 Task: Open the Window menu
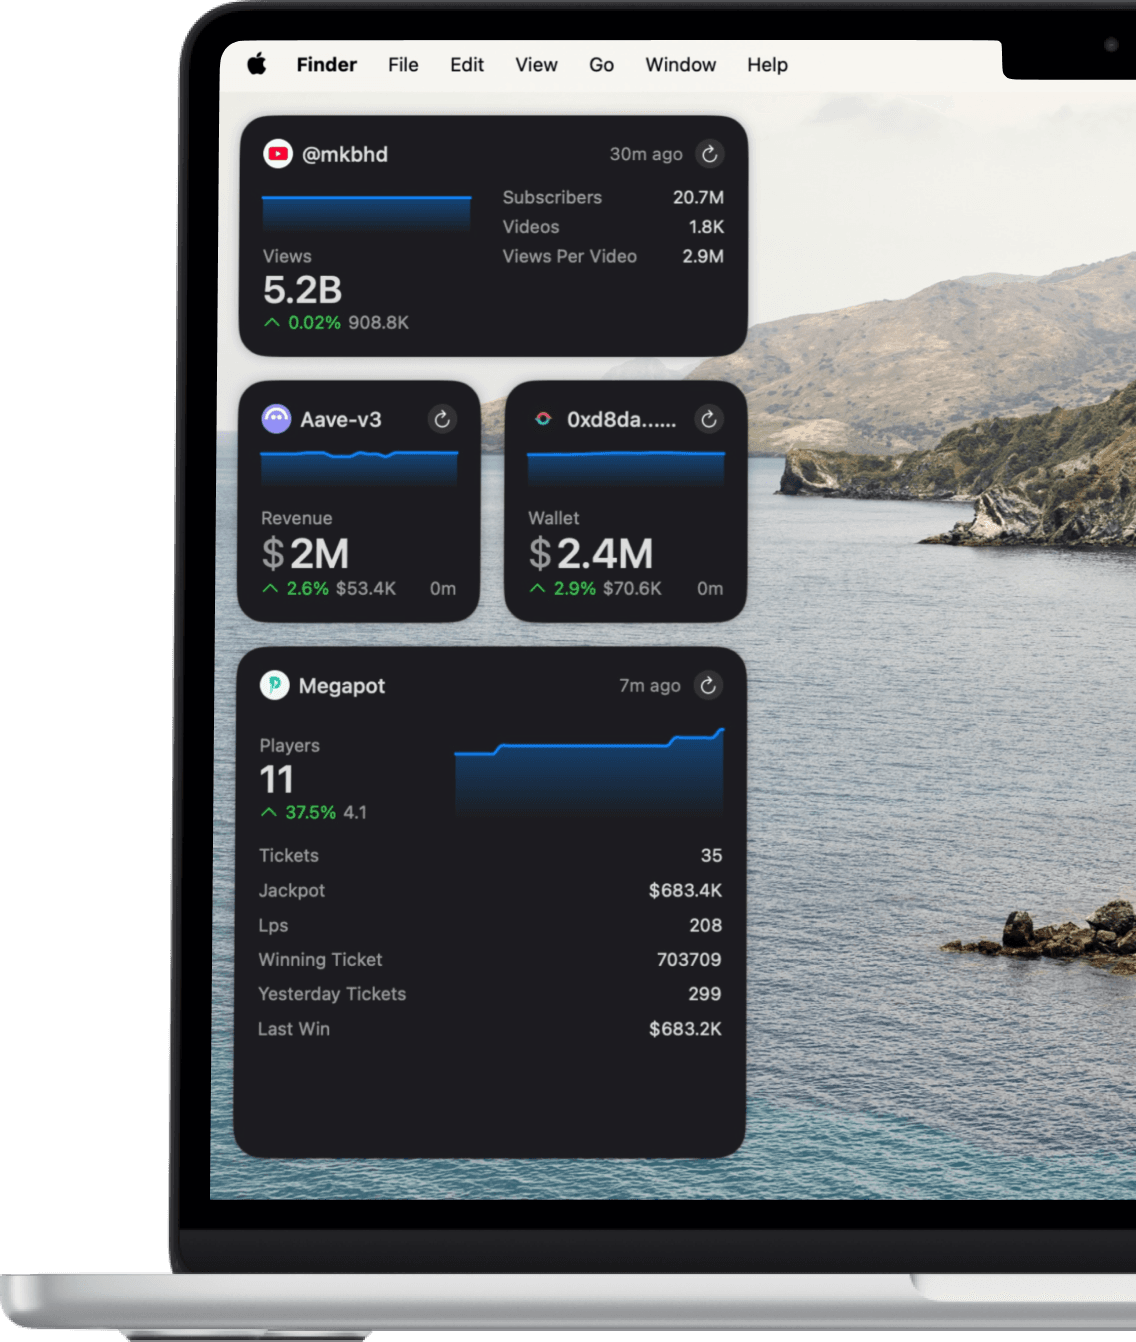click(680, 64)
